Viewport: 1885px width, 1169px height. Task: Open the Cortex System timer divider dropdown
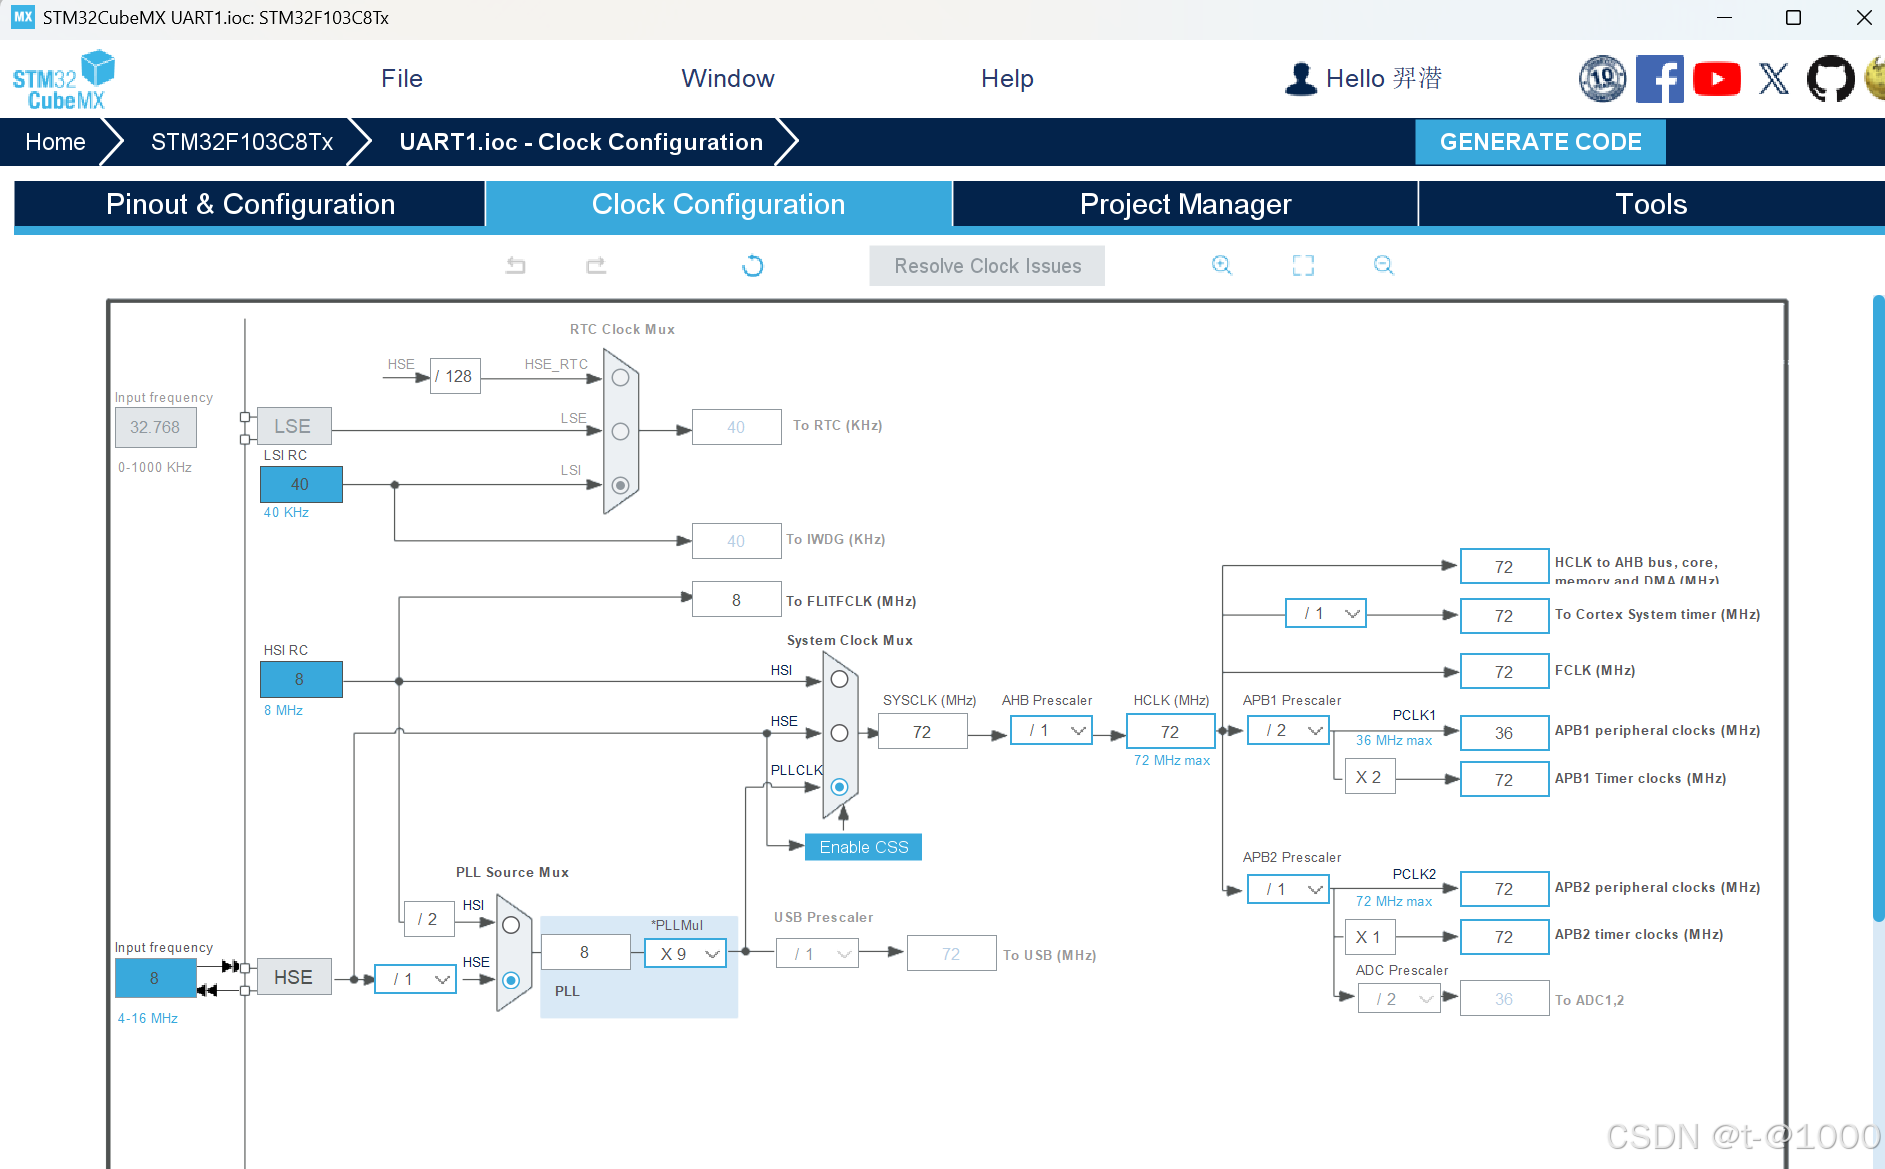(x=1326, y=613)
